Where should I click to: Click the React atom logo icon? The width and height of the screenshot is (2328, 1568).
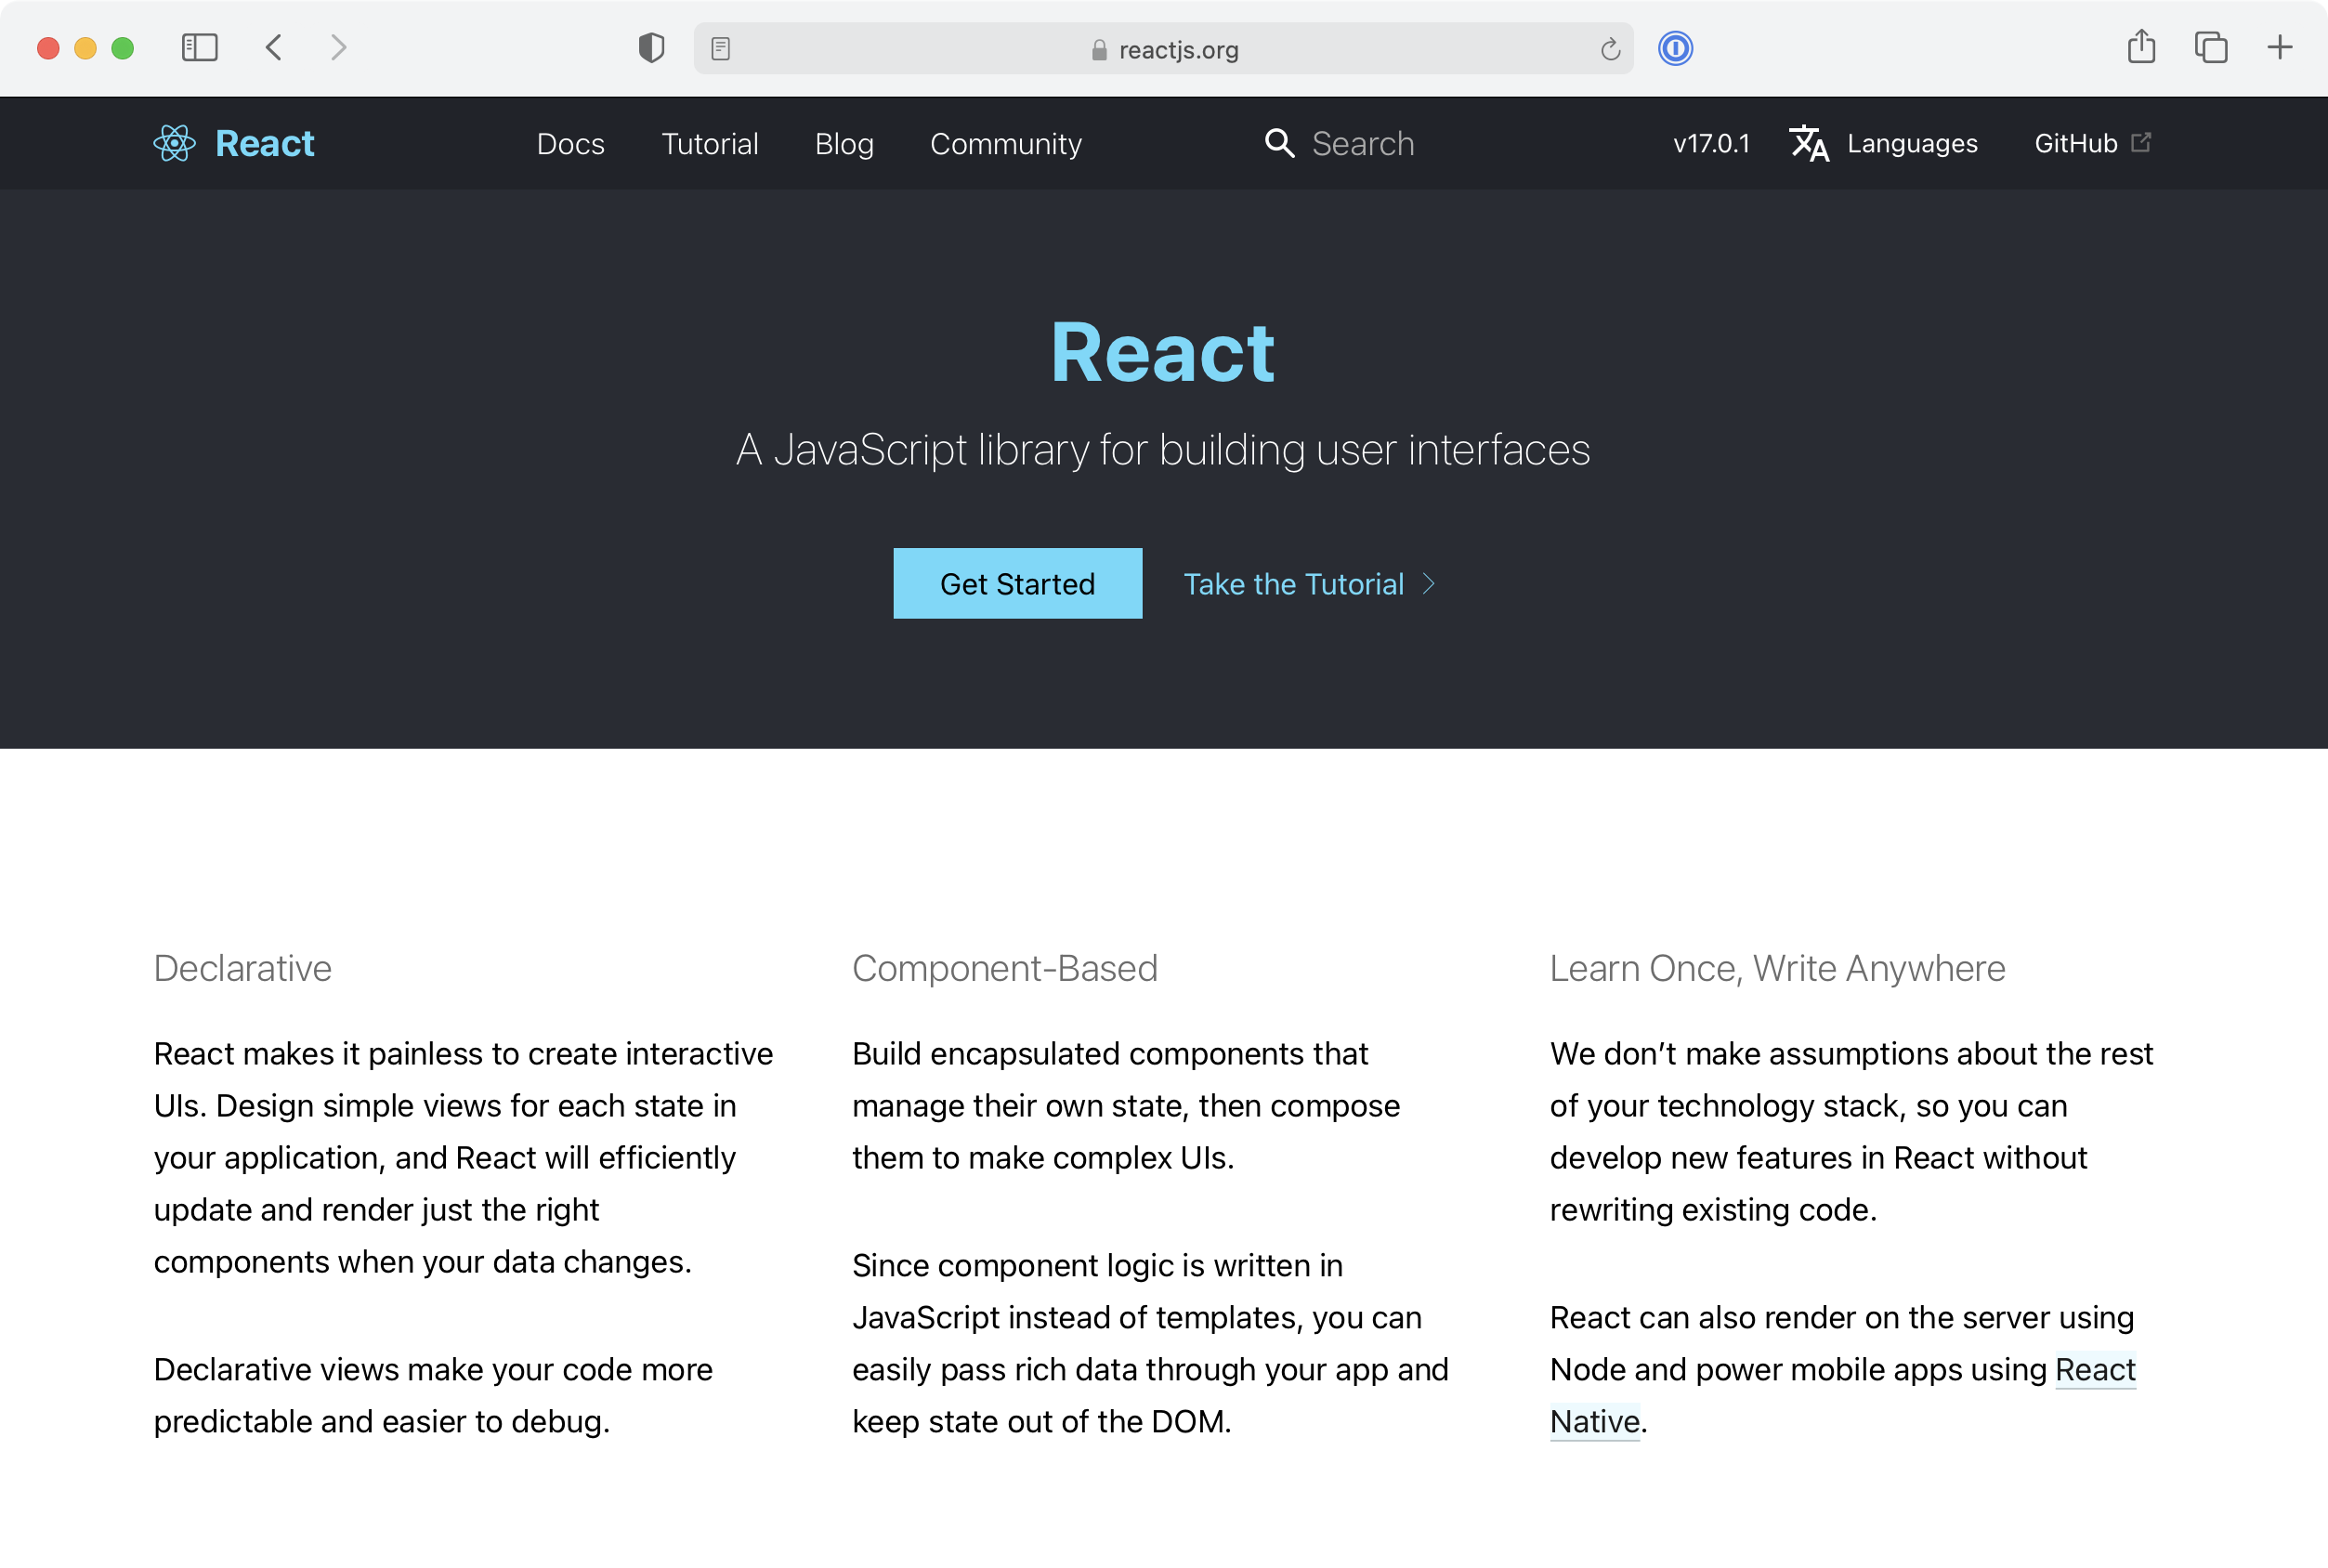[174, 143]
